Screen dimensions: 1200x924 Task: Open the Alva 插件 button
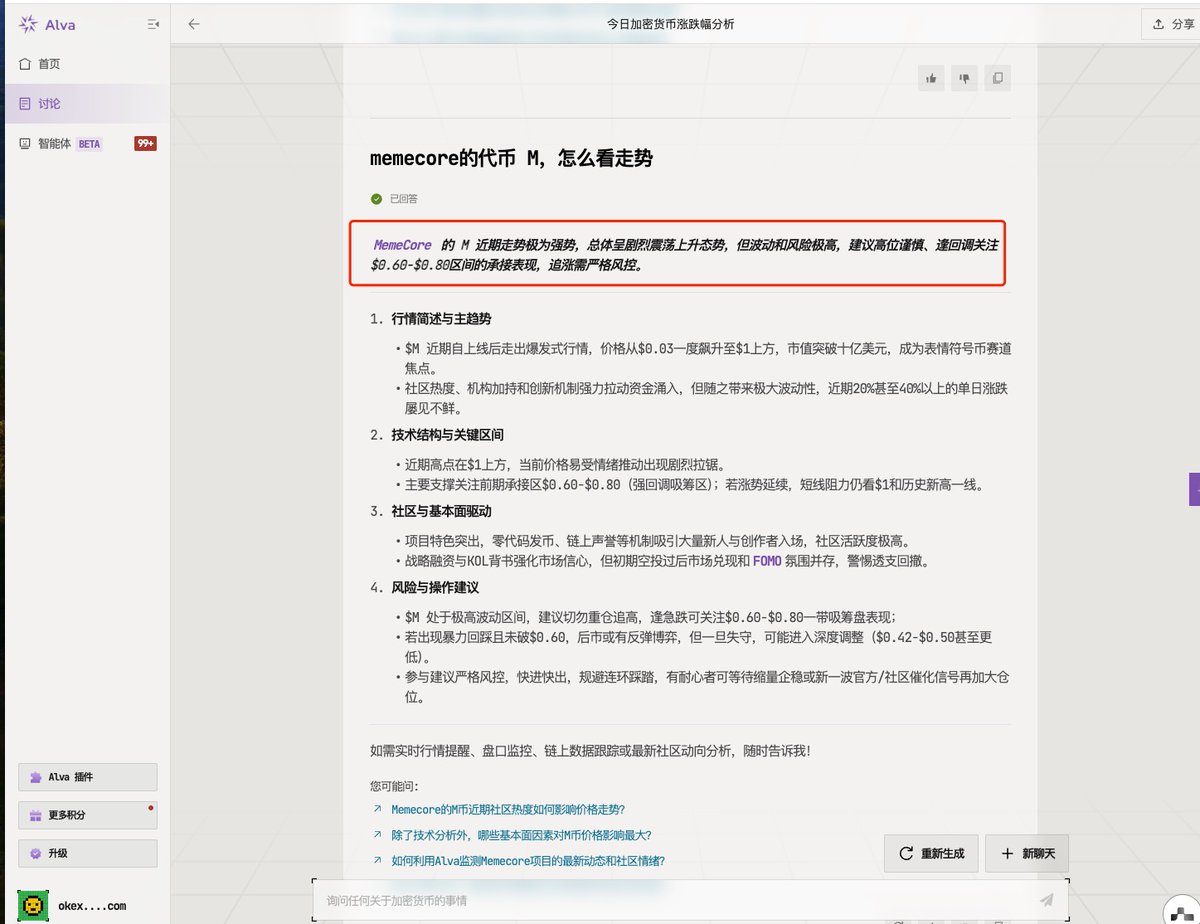[87, 777]
